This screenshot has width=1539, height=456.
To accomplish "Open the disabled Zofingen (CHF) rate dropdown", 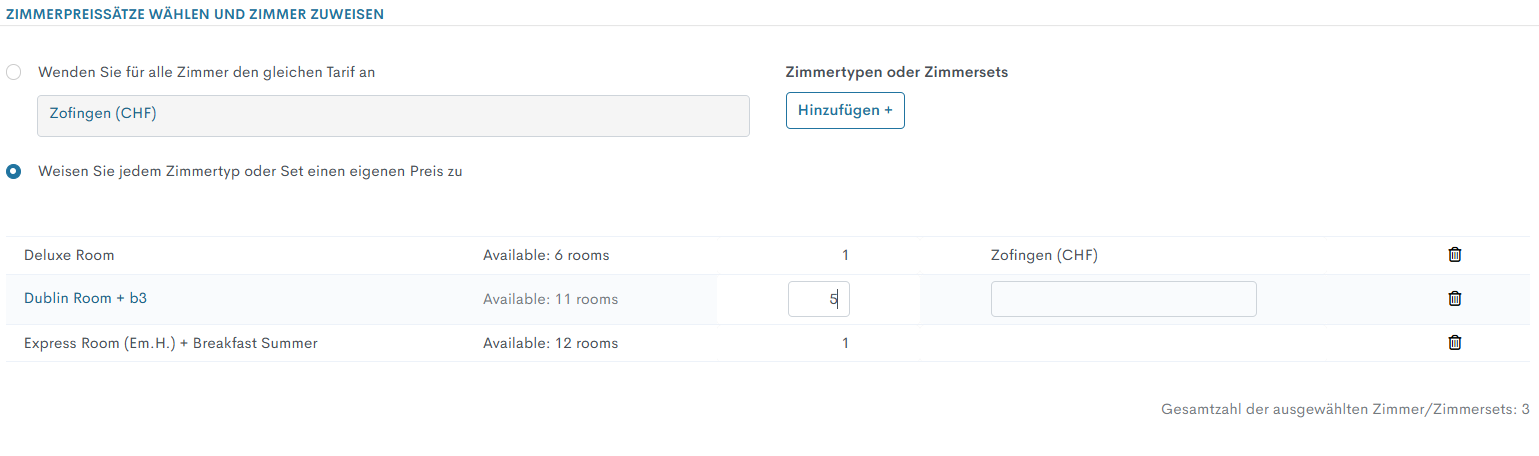I will click(393, 115).
